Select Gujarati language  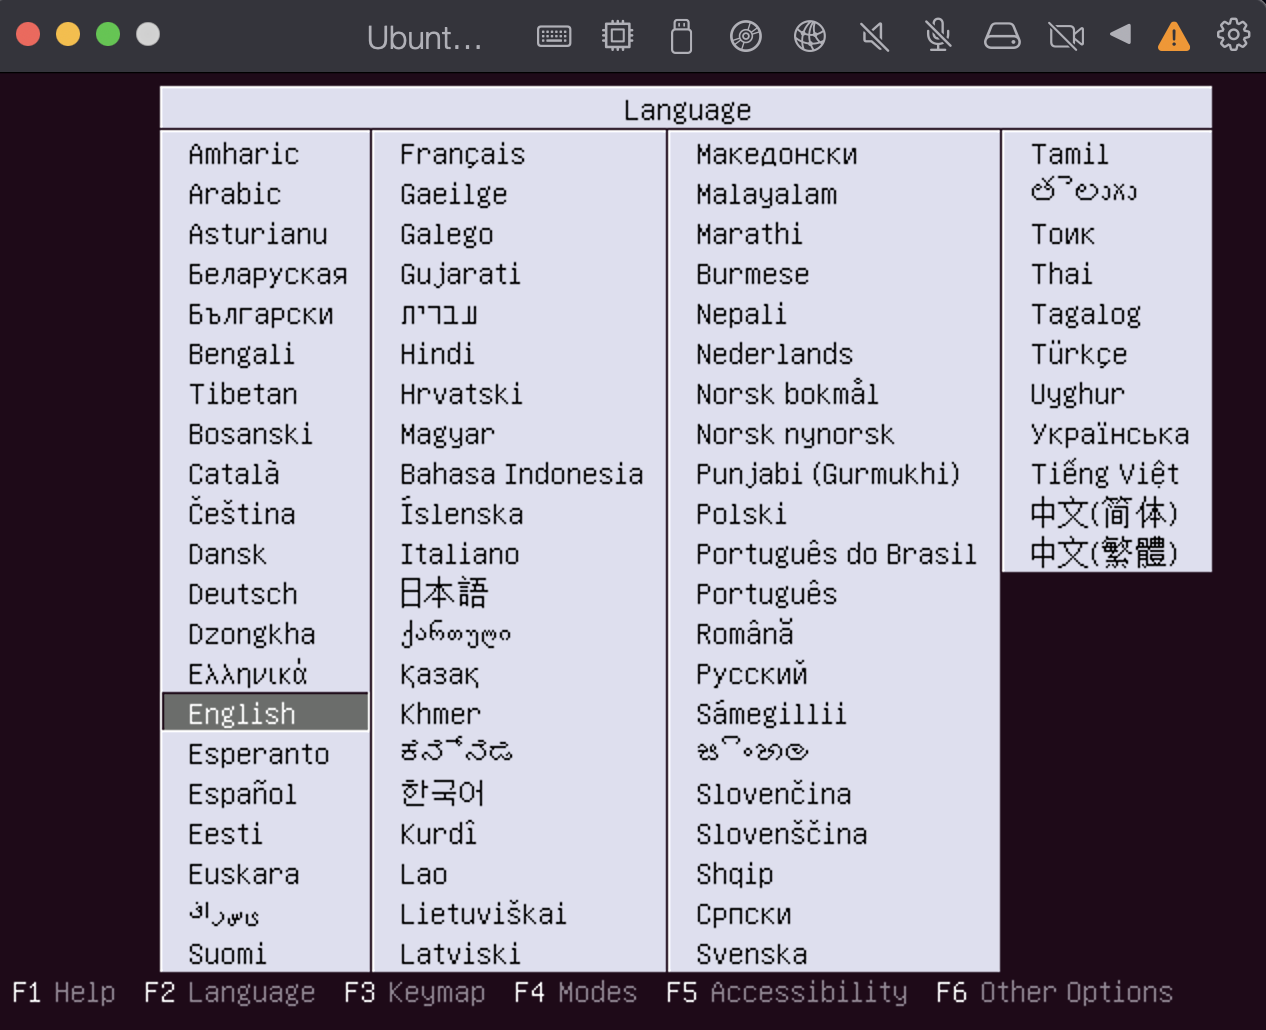(460, 274)
